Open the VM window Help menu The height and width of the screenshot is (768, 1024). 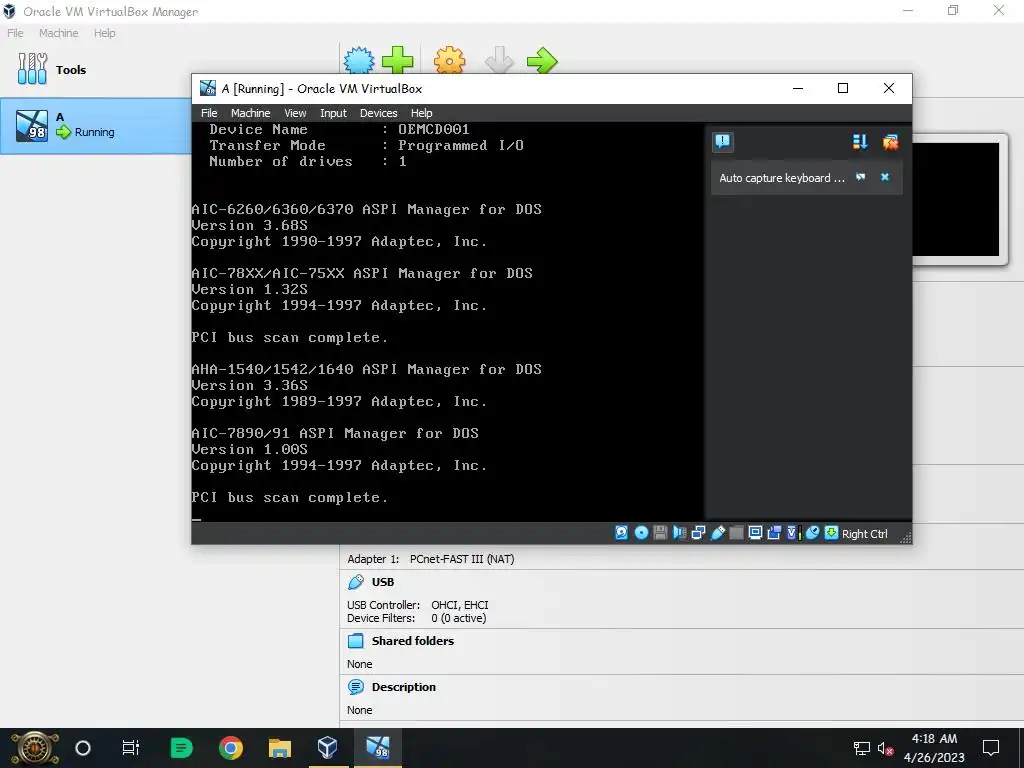coord(421,113)
